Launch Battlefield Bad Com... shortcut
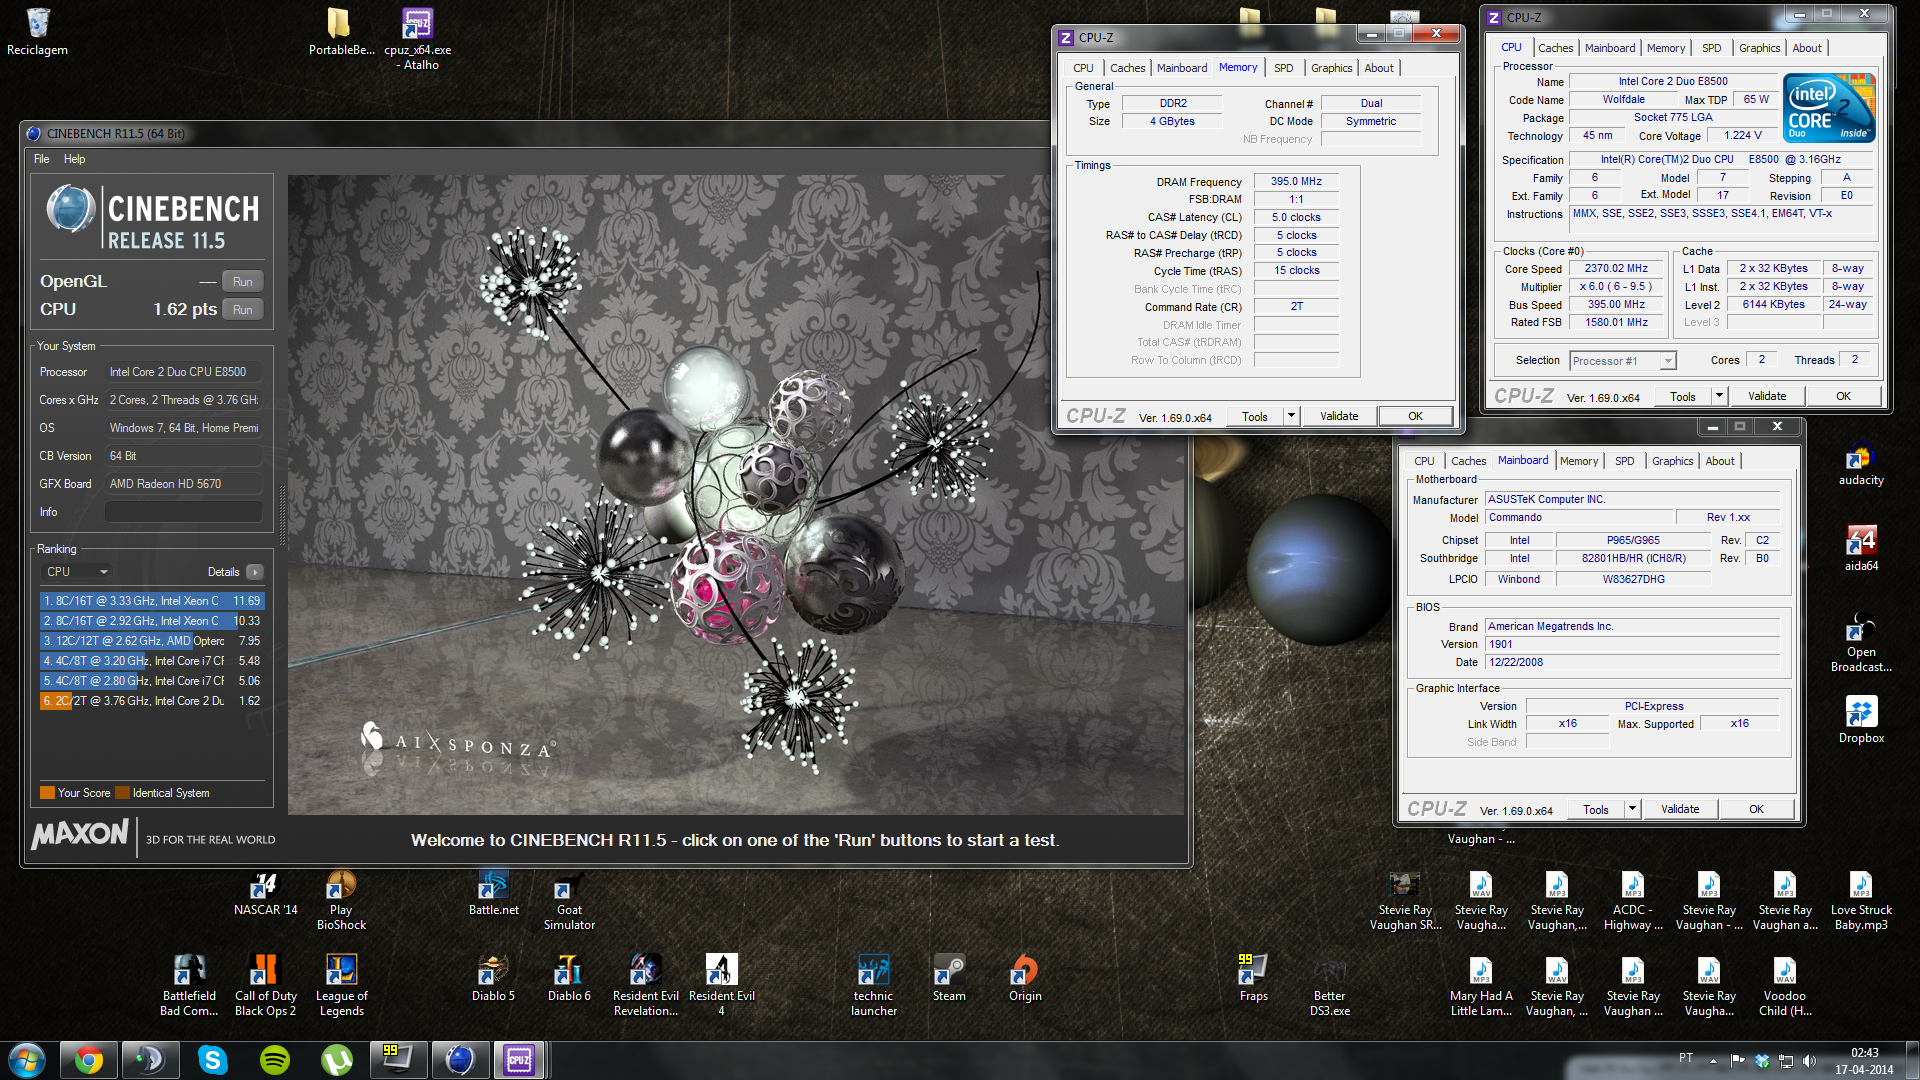Screen dimensions: 1920x1080 [x=189, y=986]
